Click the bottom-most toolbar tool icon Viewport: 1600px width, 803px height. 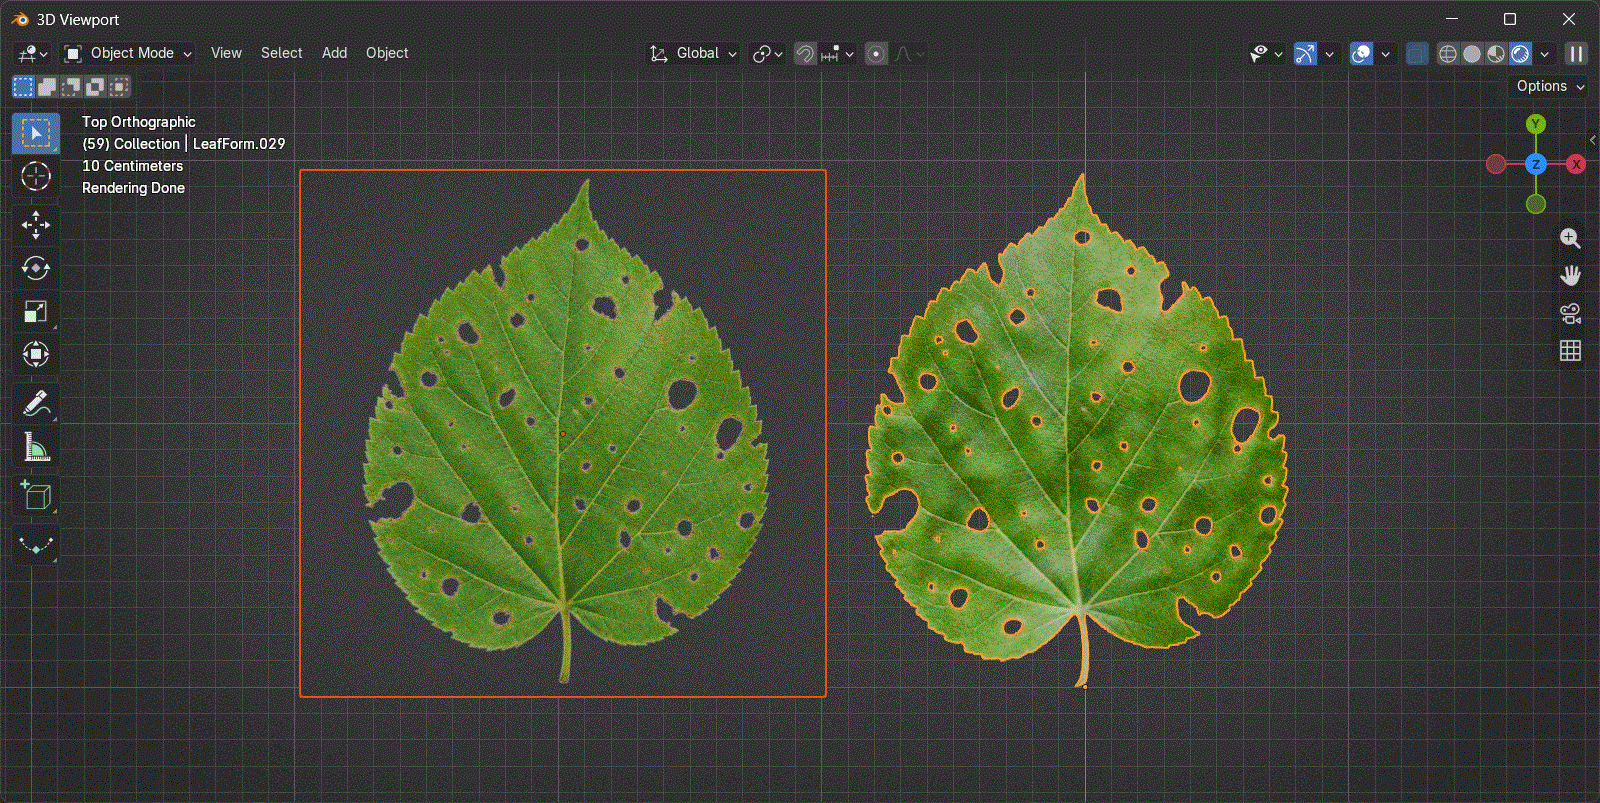coord(36,545)
